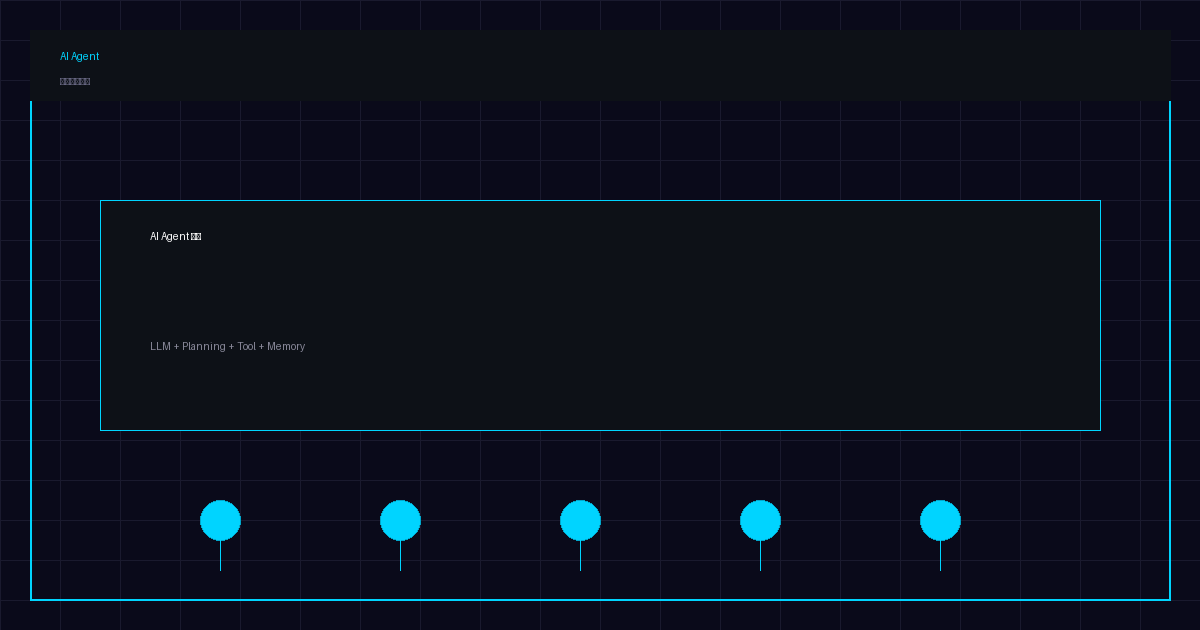This screenshot has height=630, width=1200.
Task: Click the stem line under first node
Action: pyautogui.click(x=220, y=556)
